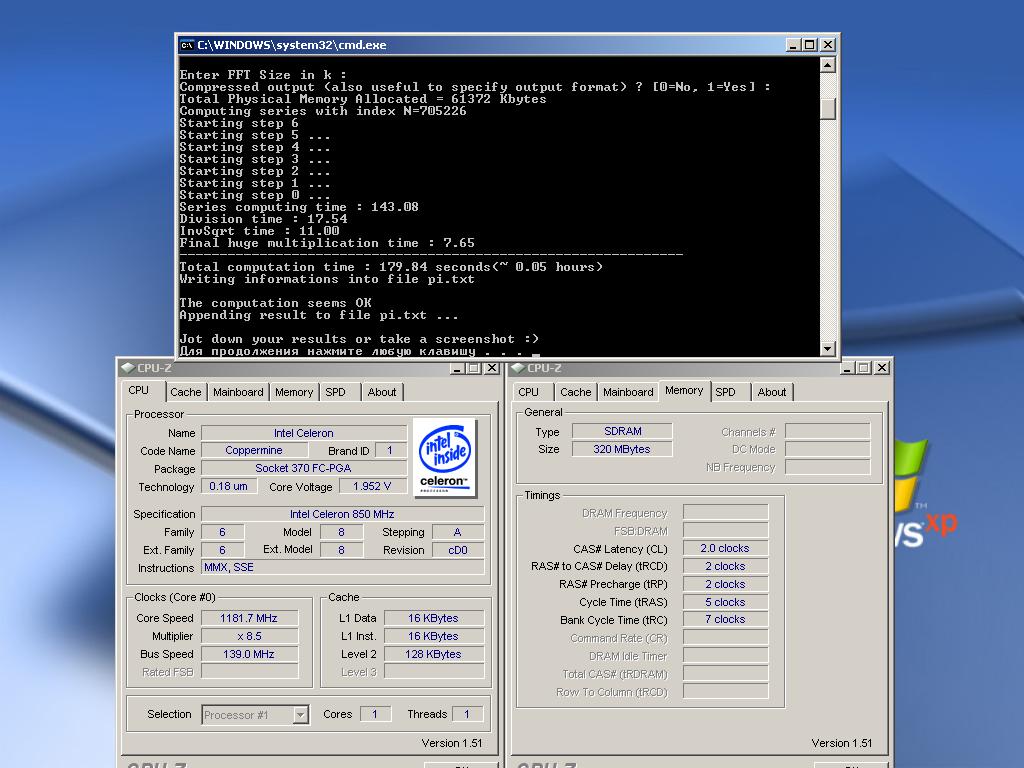Minimize the right CPU-Z window
The width and height of the screenshot is (1024, 768).
click(847, 368)
